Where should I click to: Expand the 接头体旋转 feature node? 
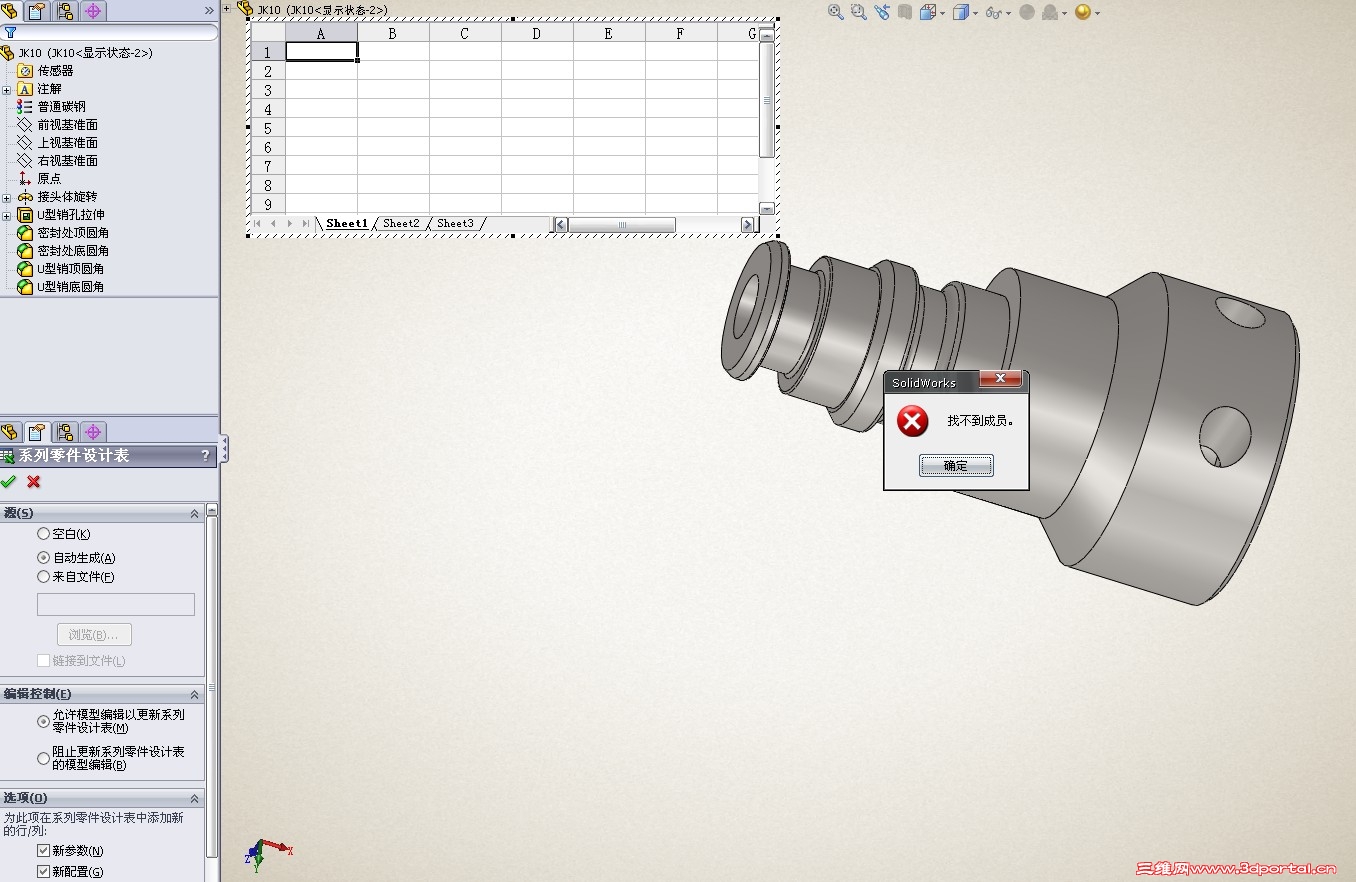pyautogui.click(x=7, y=197)
